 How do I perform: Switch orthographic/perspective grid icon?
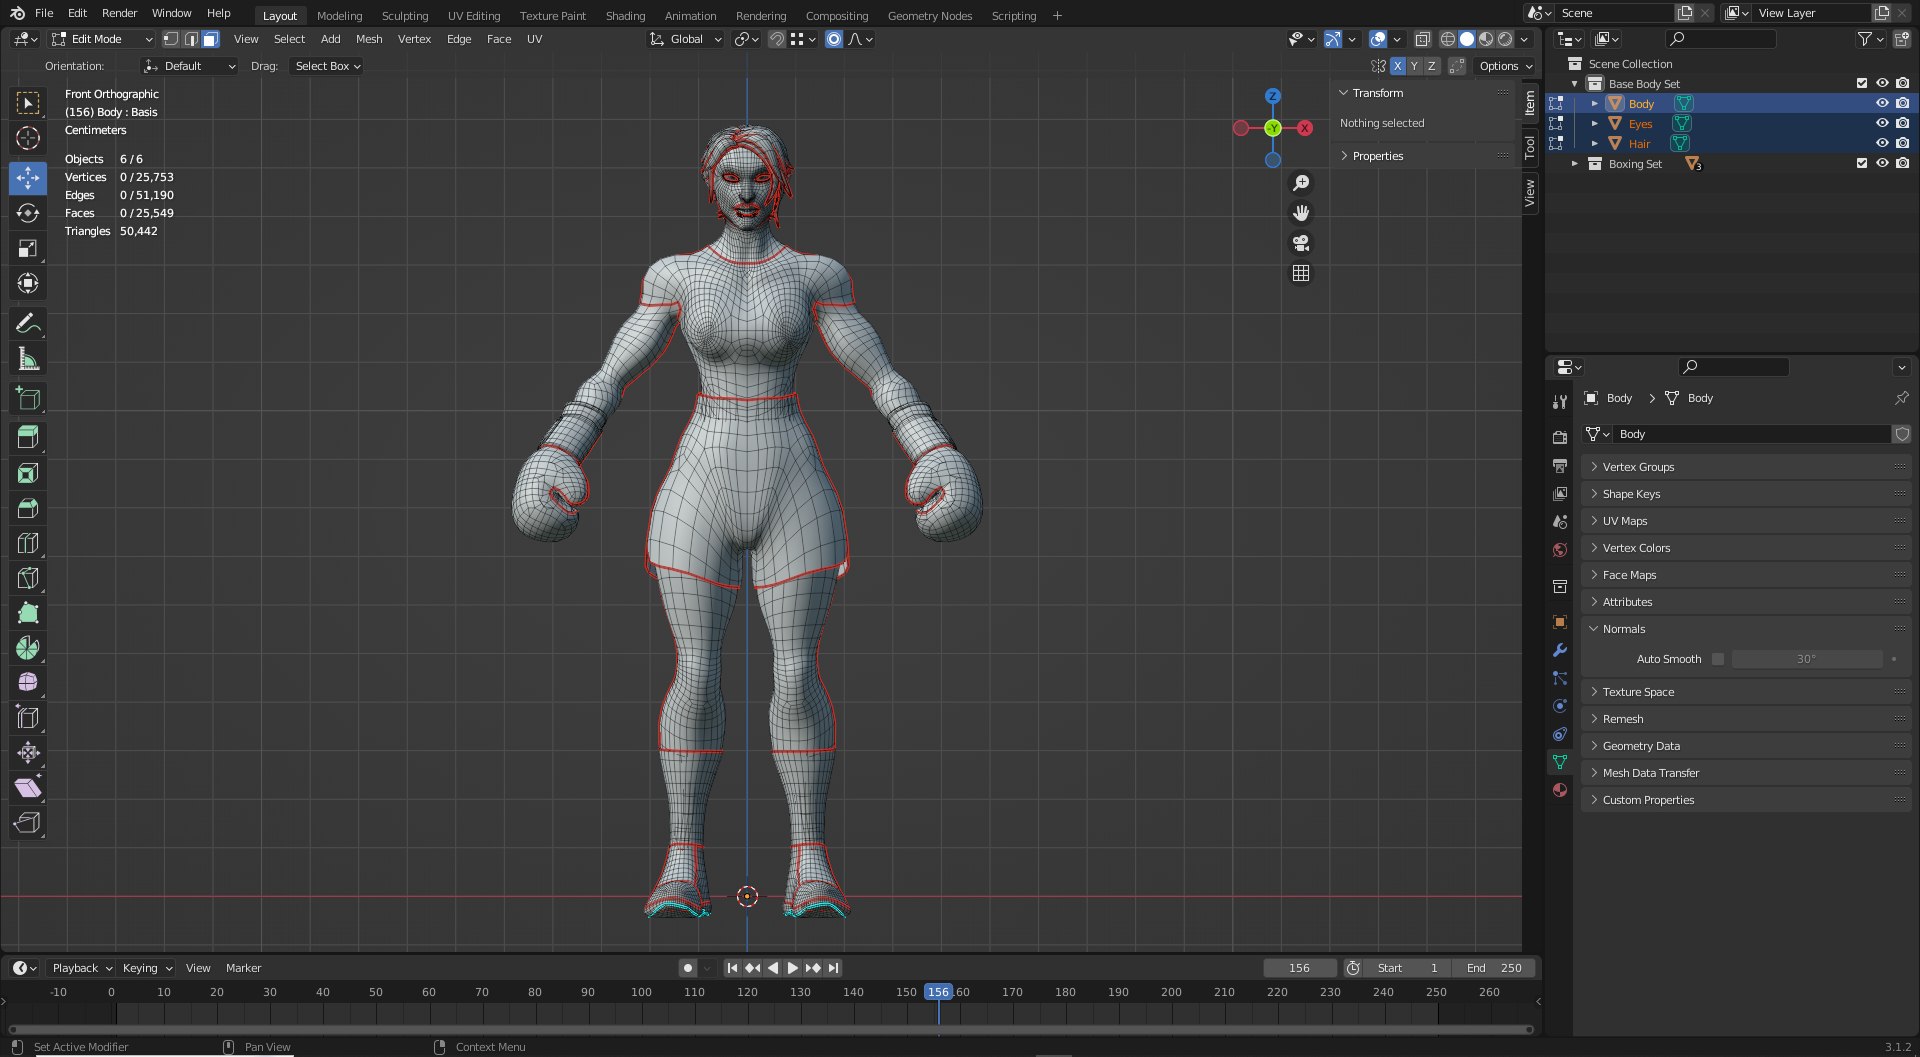click(x=1301, y=273)
